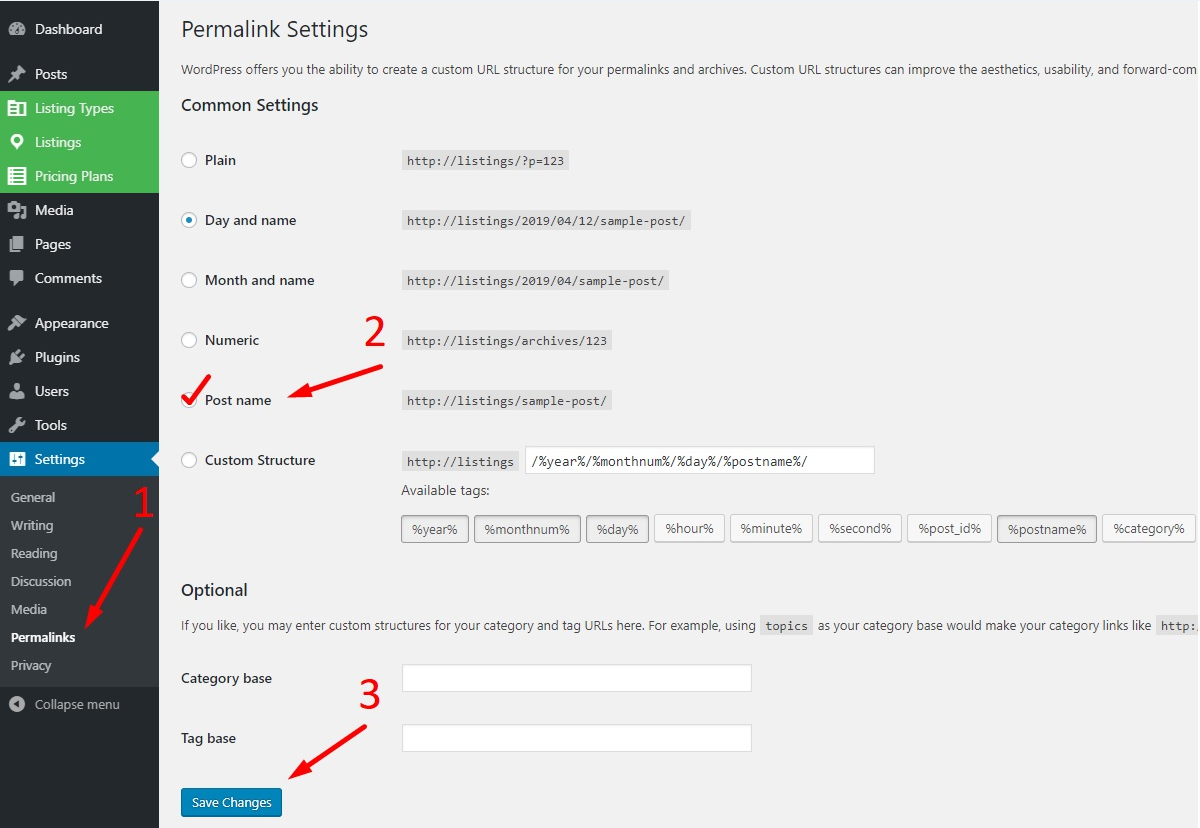Click the Dashboard gauge icon

pyautogui.click(x=16, y=29)
